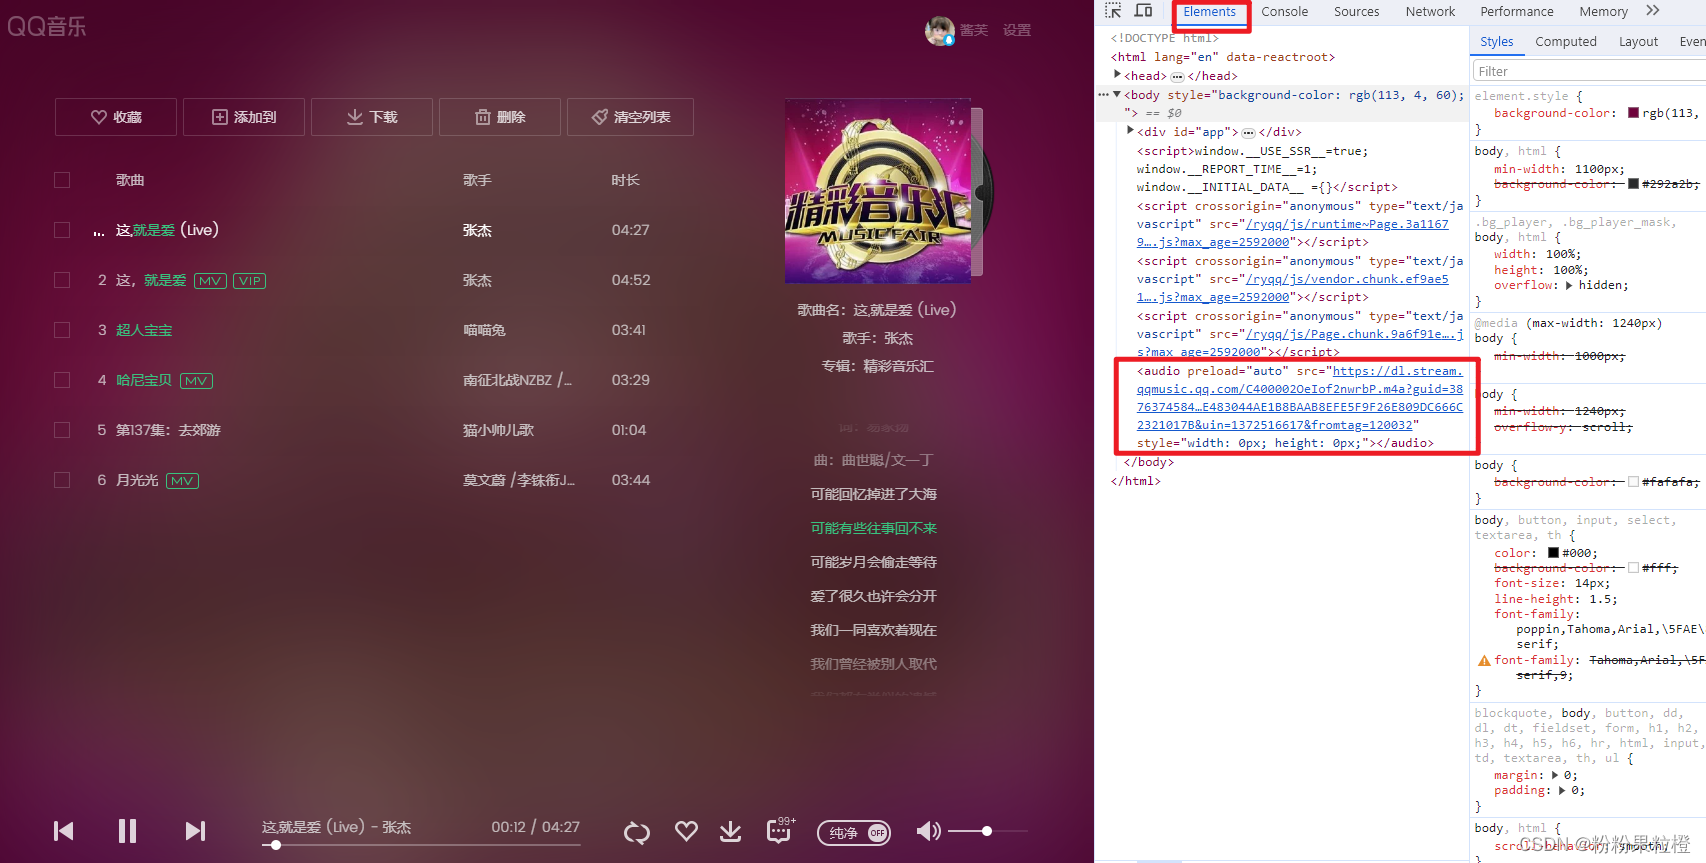
Task: Skip to the previous track
Action: pyautogui.click(x=64, y=831)
